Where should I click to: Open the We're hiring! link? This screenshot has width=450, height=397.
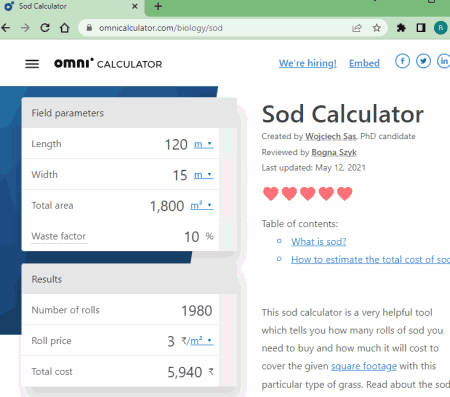tap(308, 63)
